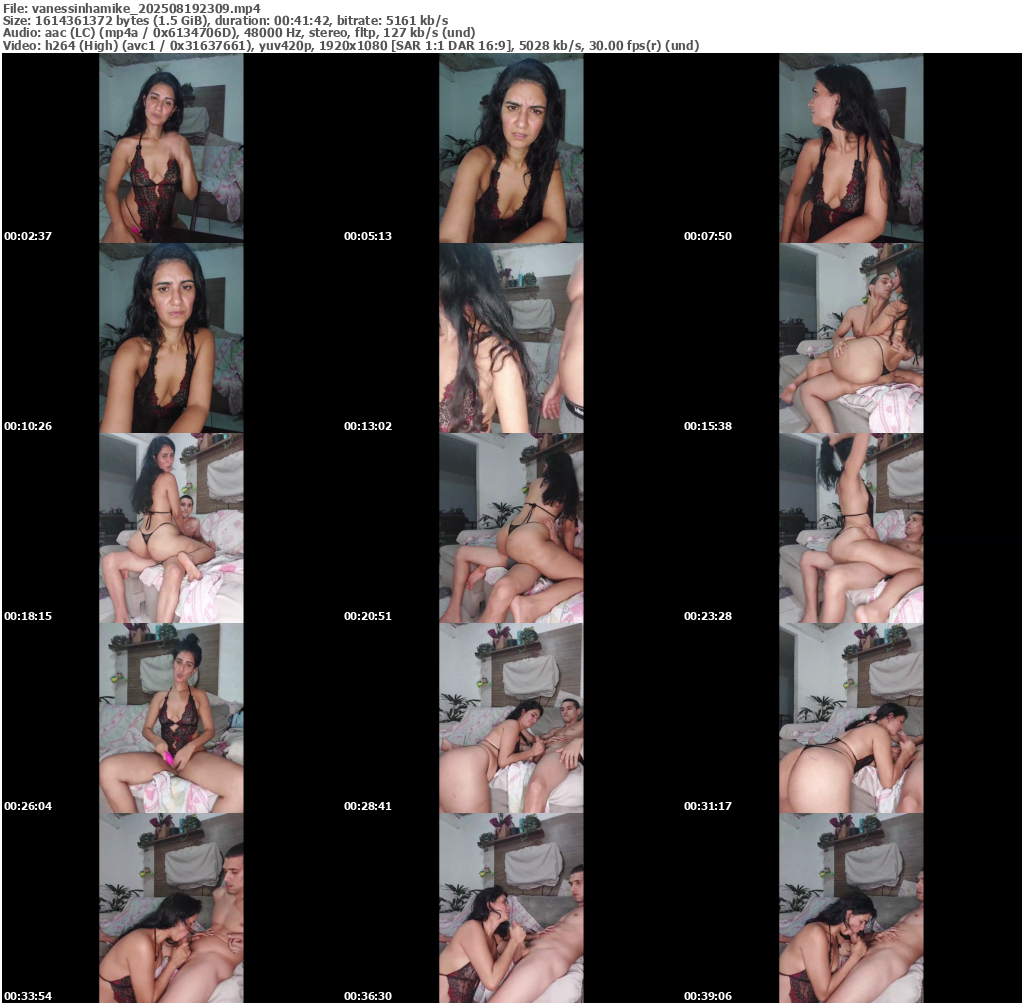Screen dimensions: 1024x1003
Task: Click the 00:07:50 timestamp label
Action: (x=708, y=236)
